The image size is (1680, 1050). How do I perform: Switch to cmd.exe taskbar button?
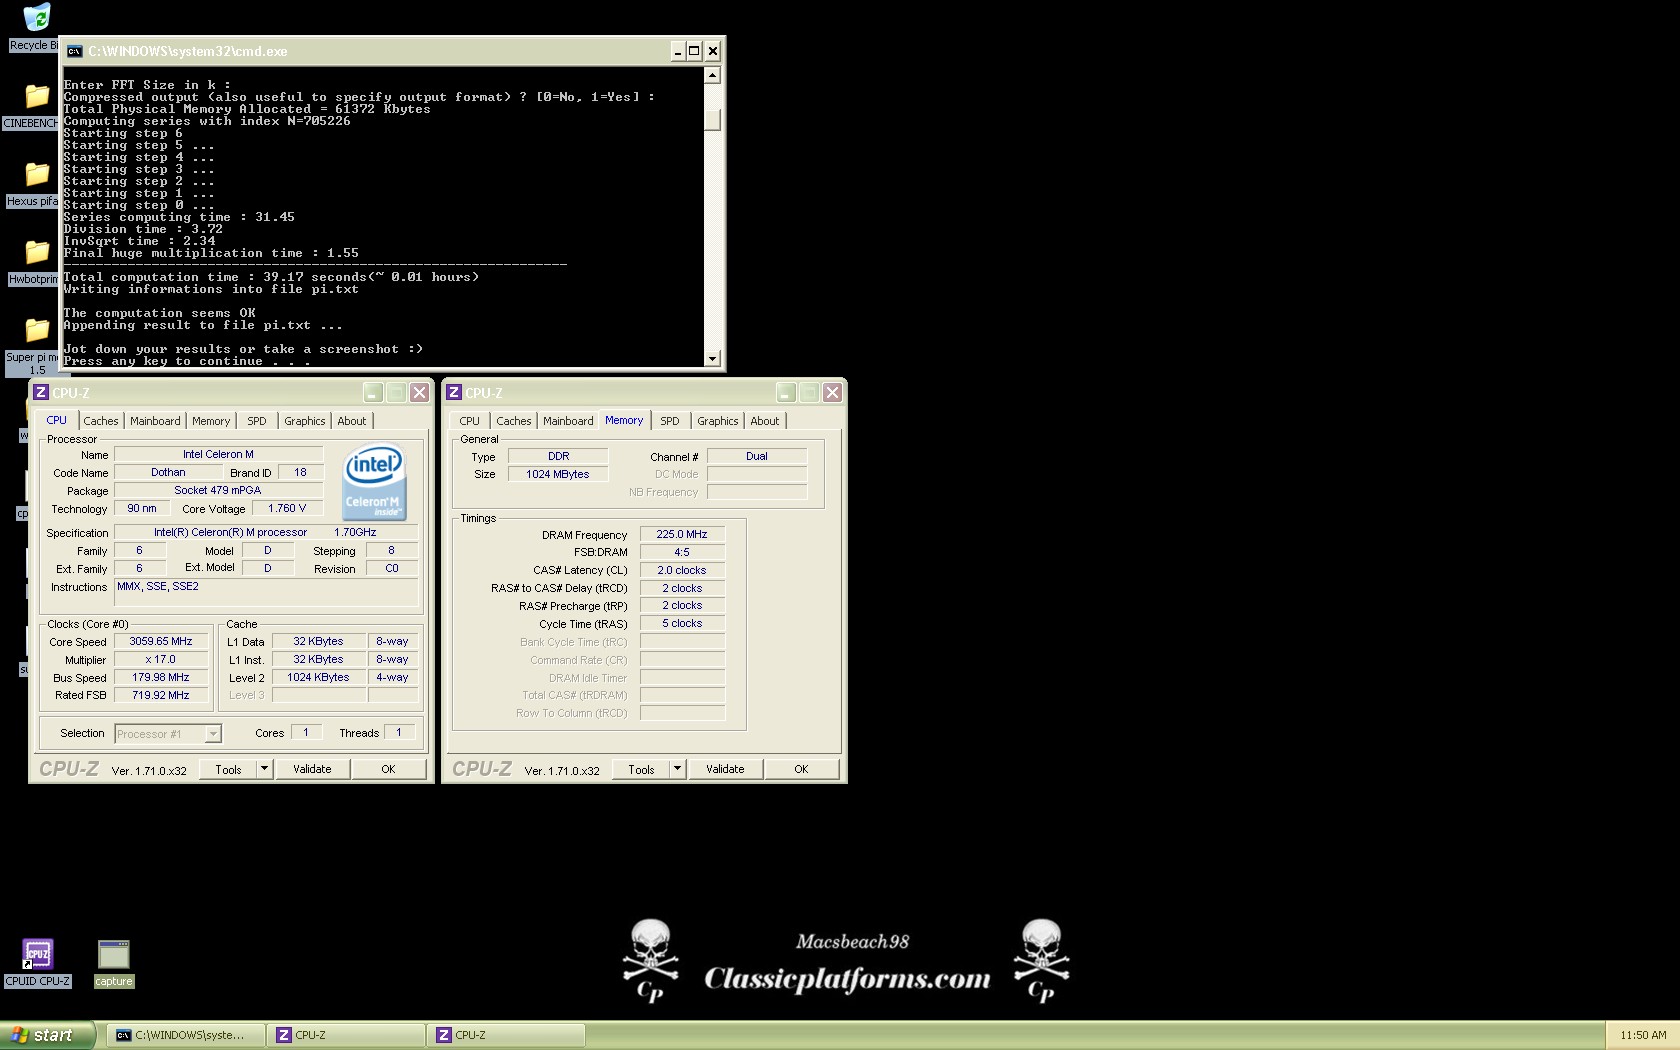(x=186, y=1035)
